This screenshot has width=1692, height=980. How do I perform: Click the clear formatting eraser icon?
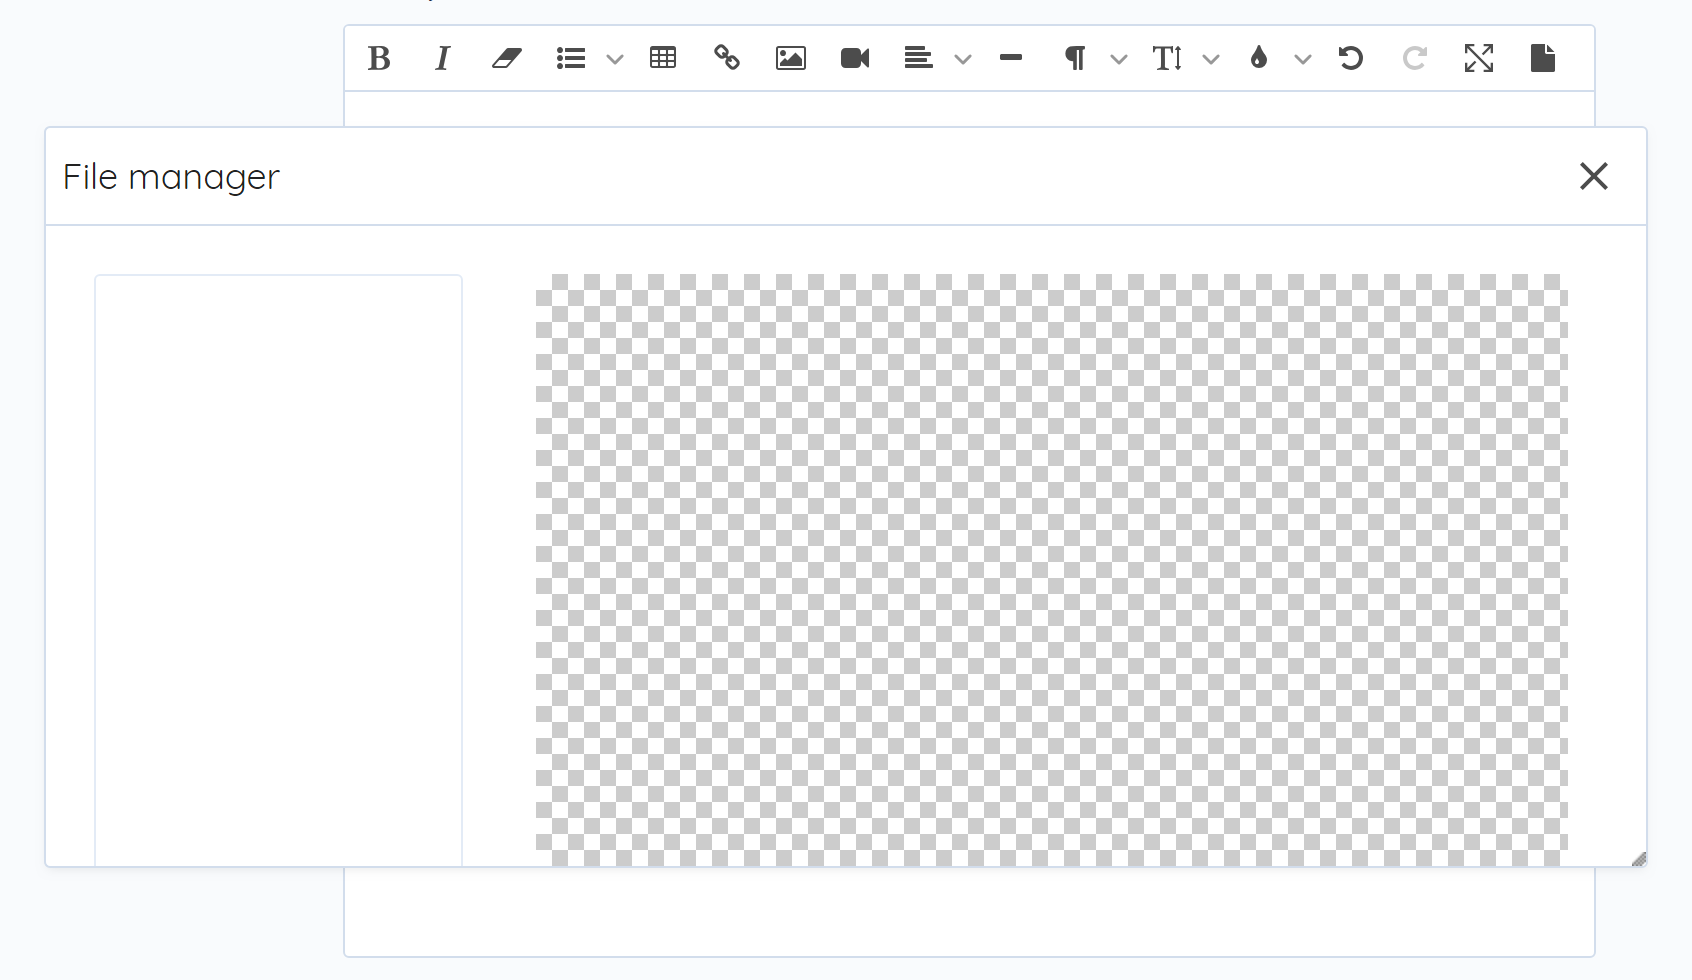coord(506,58)
